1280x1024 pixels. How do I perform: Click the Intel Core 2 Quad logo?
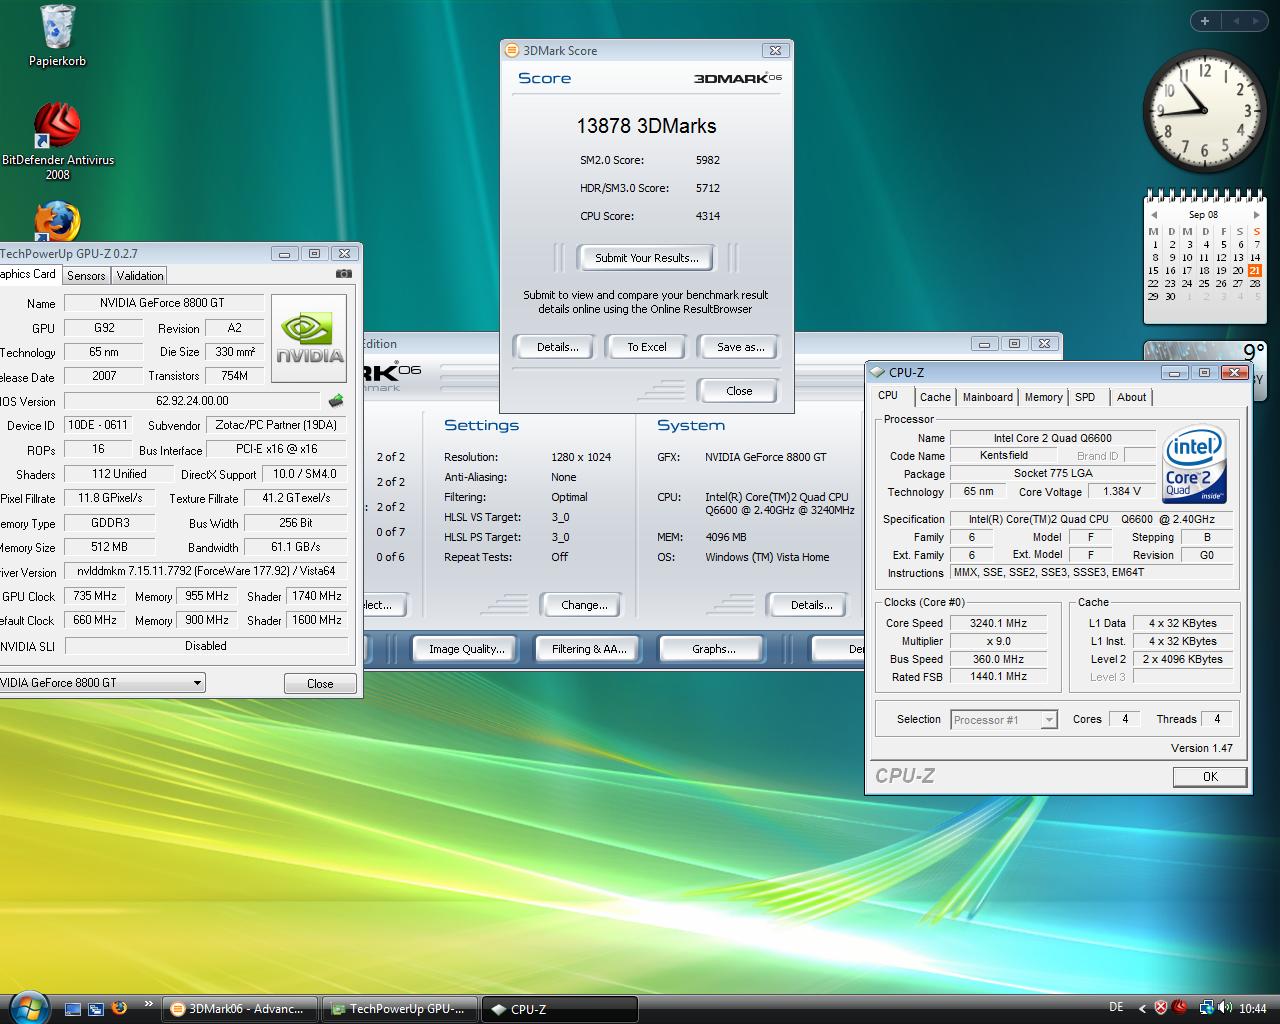click(1195, 466)
